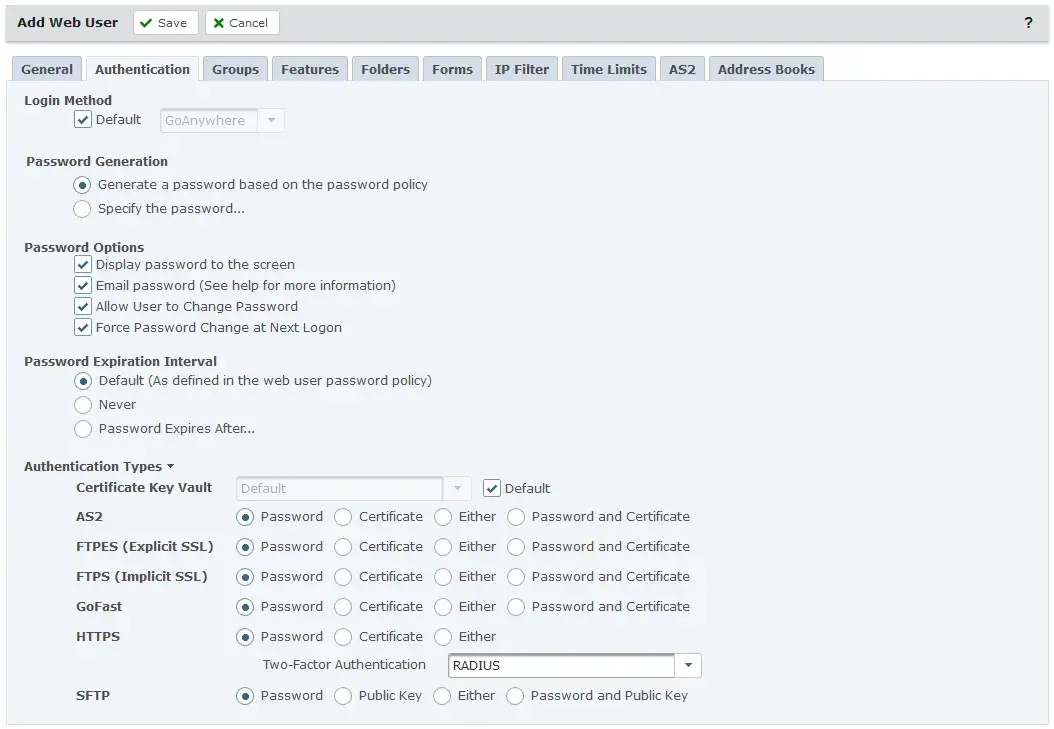This screenshot has width=1054, height=729.
Task: Disable Force Password Change at Next Logon
Action: [x=83, y=327]
